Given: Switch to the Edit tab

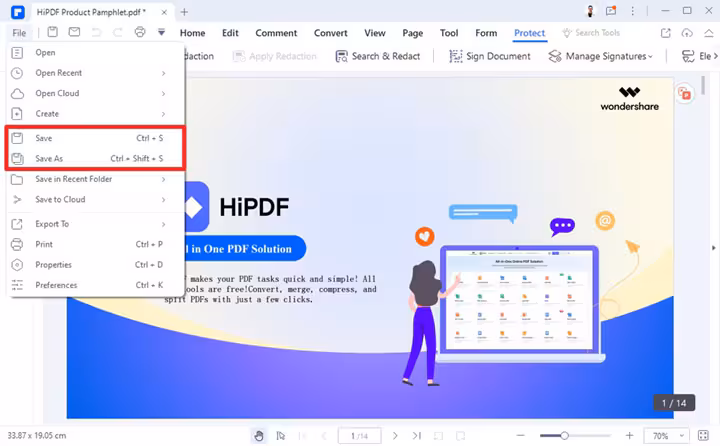Looking at the screenshot, I should (x=230, y=33).
